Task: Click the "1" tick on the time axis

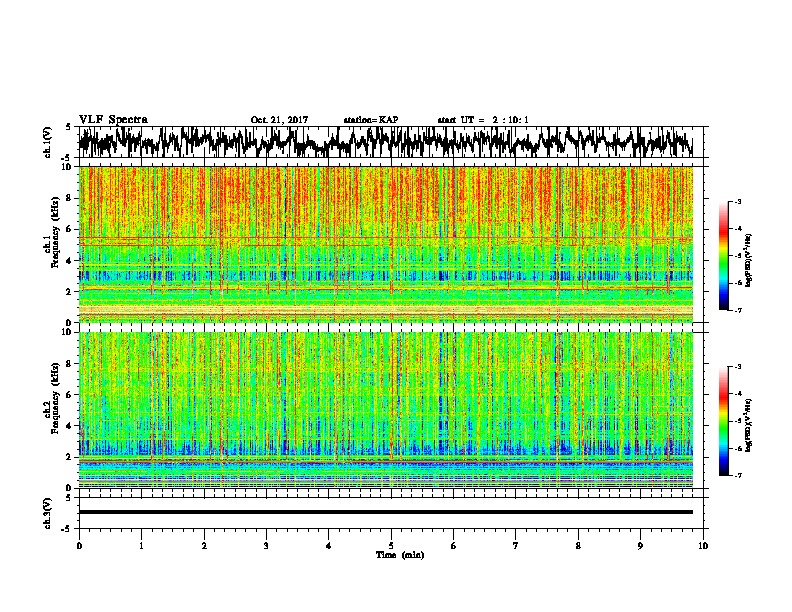Action: (141, 545)
